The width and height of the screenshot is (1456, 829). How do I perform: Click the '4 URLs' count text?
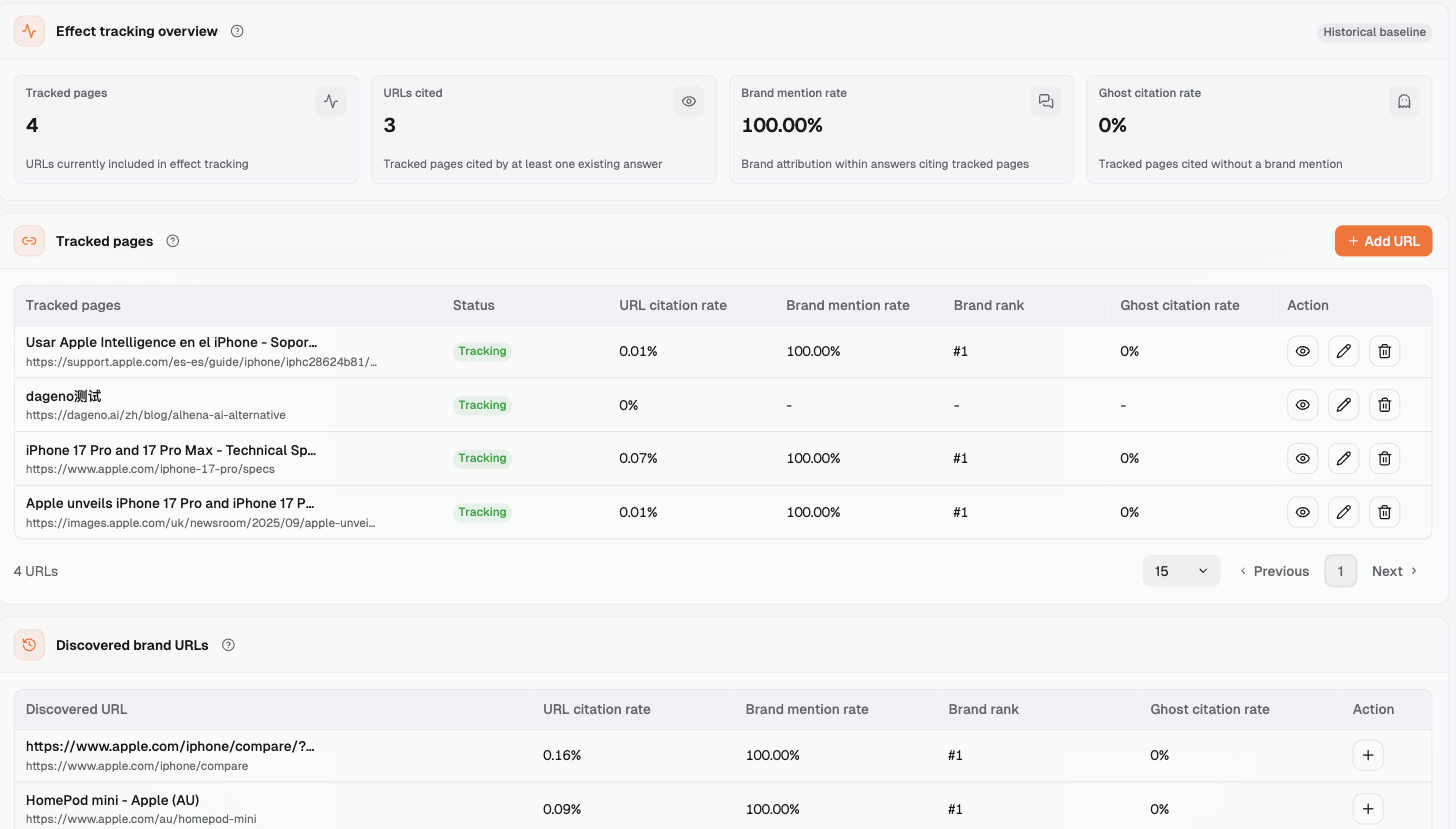click(36, 571)
